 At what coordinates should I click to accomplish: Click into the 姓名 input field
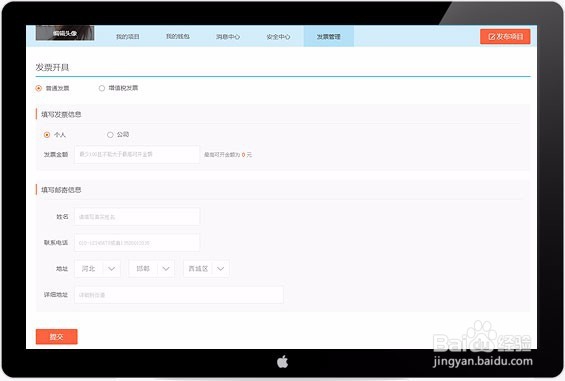(137, 217)
